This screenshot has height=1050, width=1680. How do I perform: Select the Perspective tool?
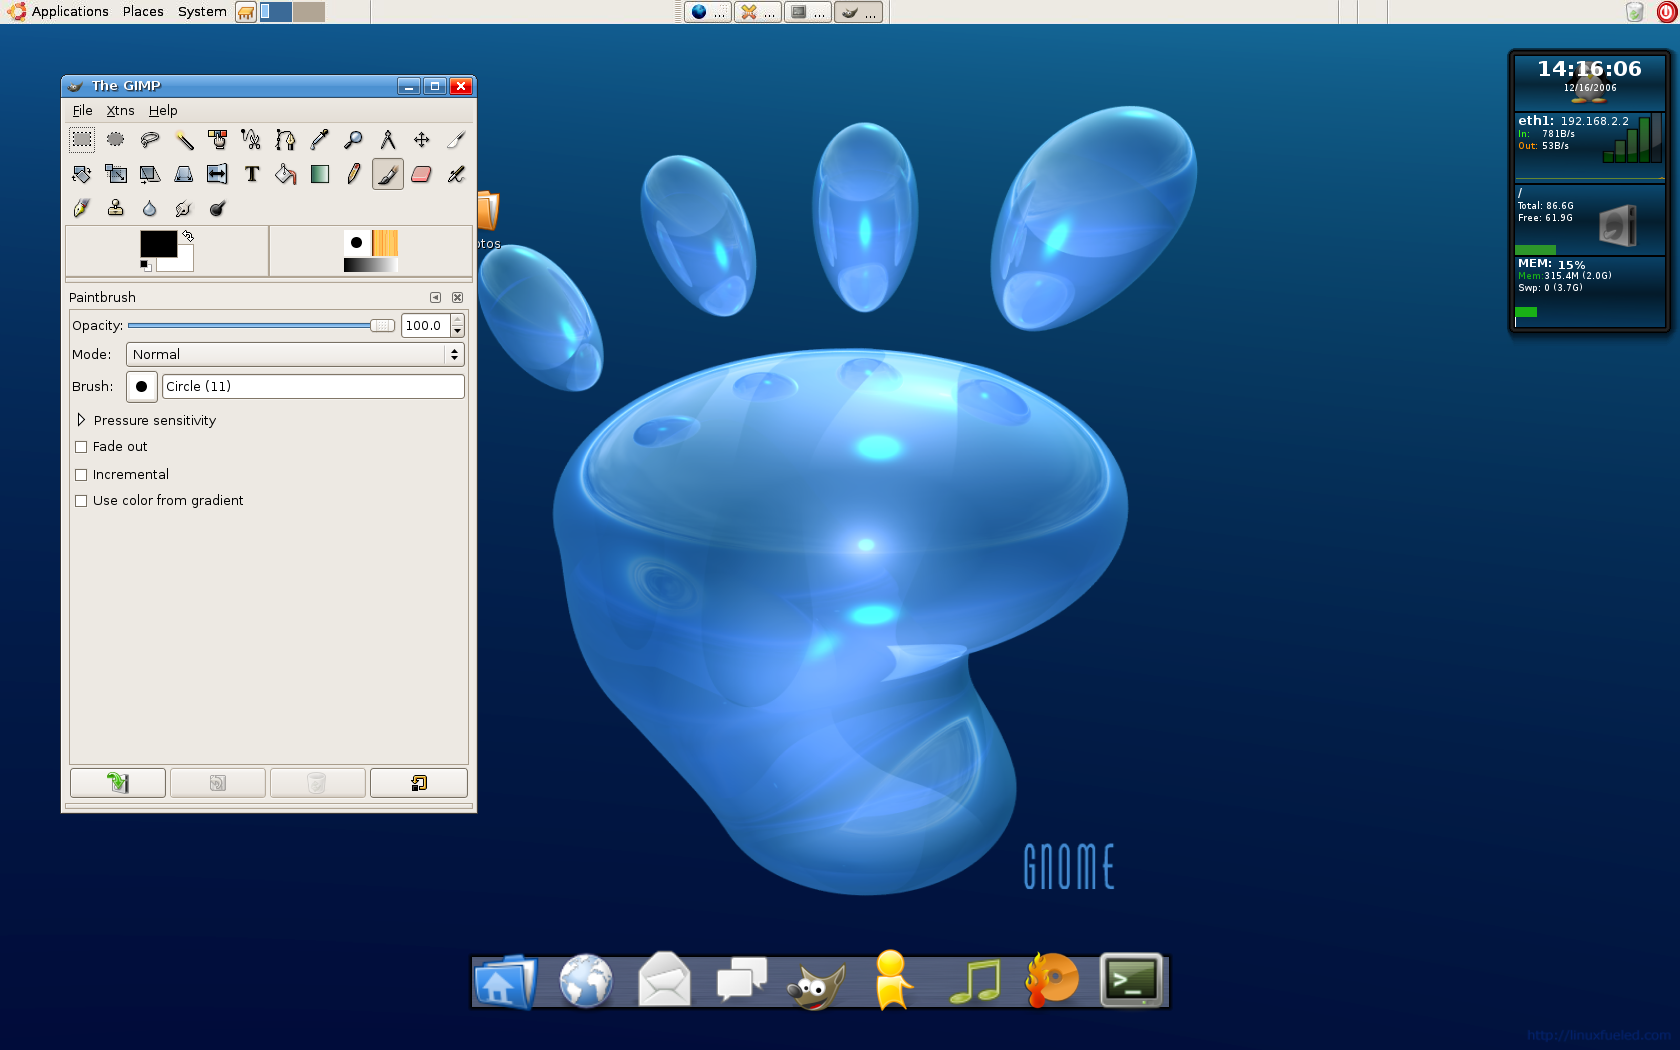tap(184, 174)
